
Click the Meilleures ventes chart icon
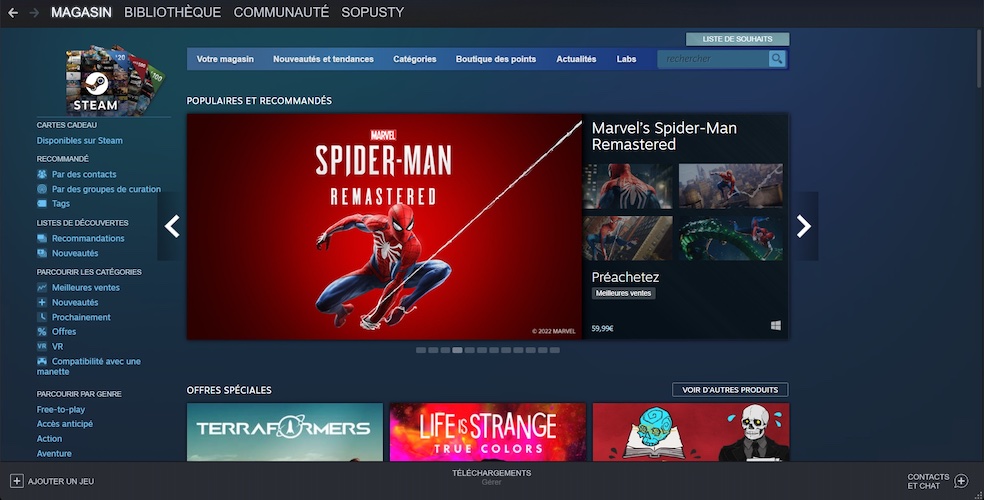[42, 288]
